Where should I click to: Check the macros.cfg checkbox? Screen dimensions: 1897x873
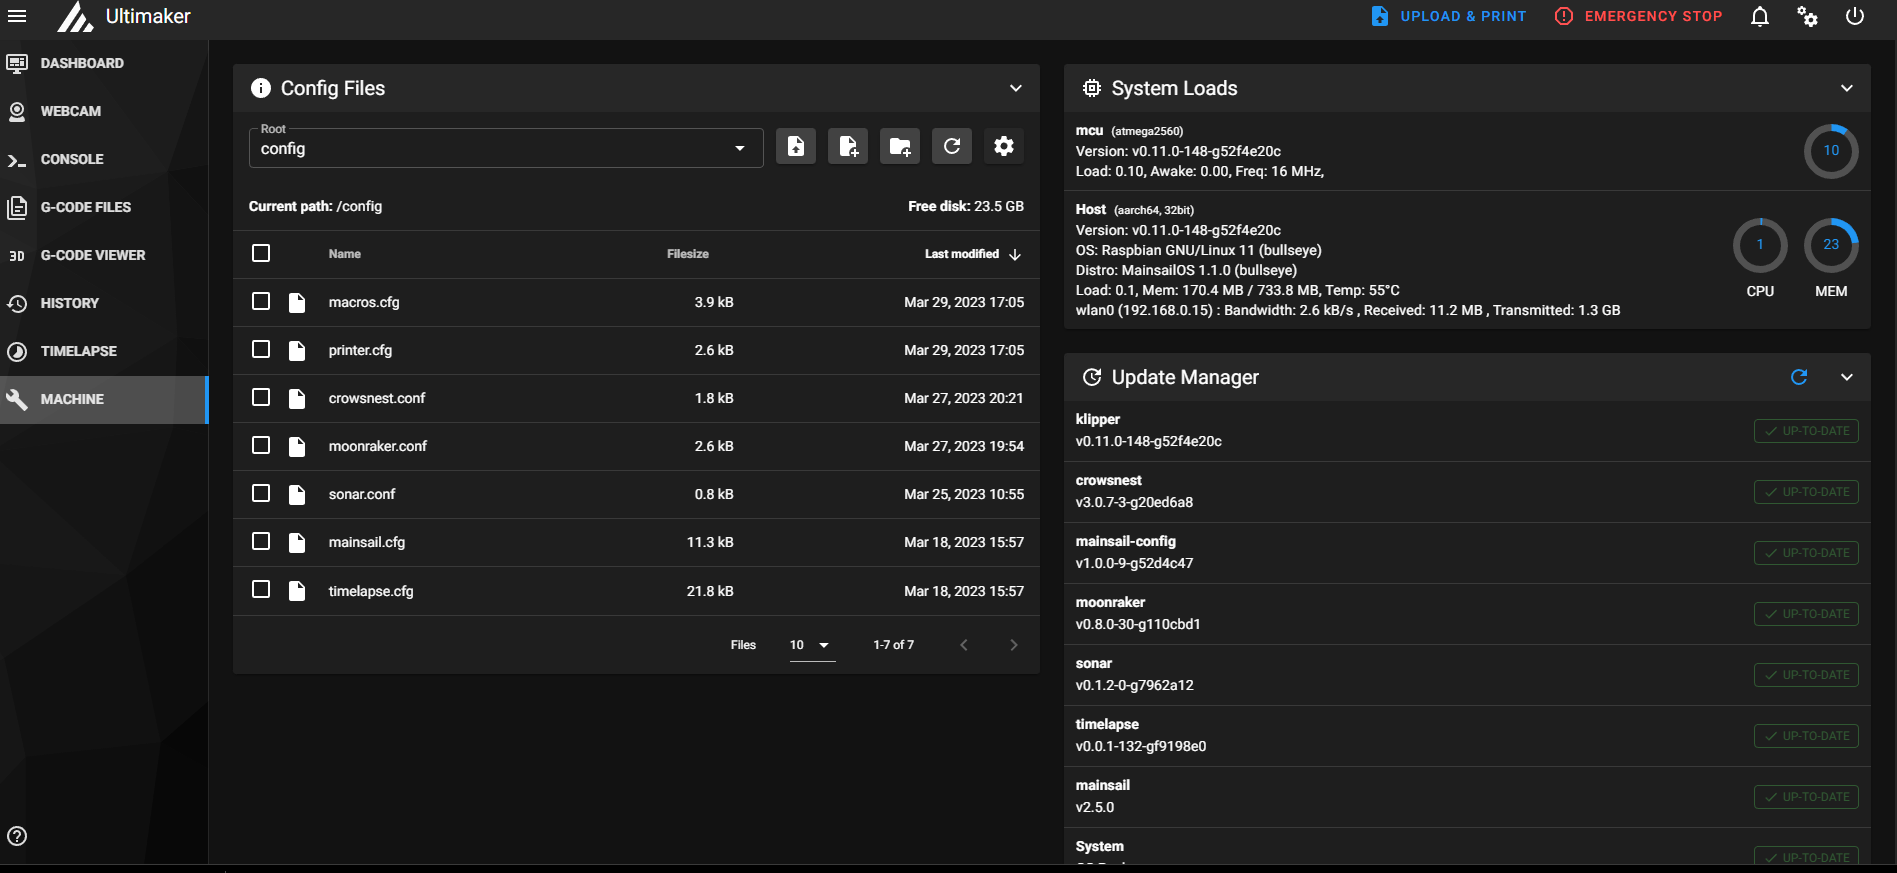[x=261, y=301]
